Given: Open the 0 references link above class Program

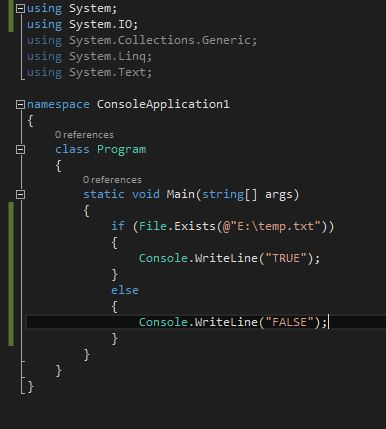Looking at the screenshot, I should coord(84,135).
